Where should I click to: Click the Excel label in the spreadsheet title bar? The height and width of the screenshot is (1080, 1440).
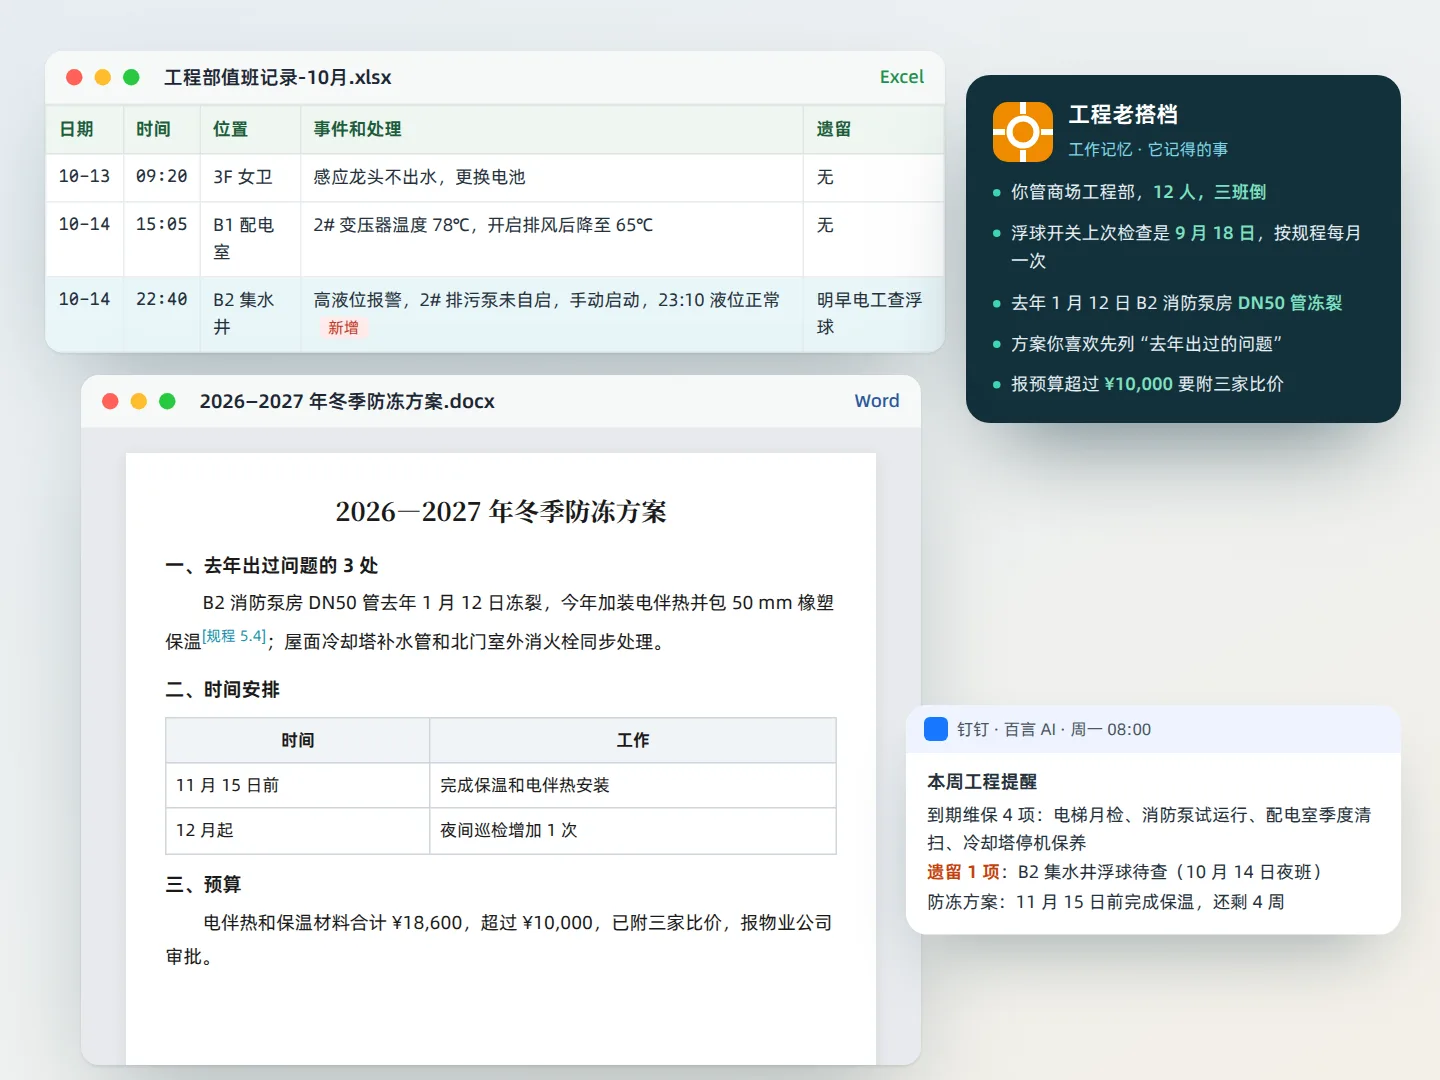tap(901, 77)
